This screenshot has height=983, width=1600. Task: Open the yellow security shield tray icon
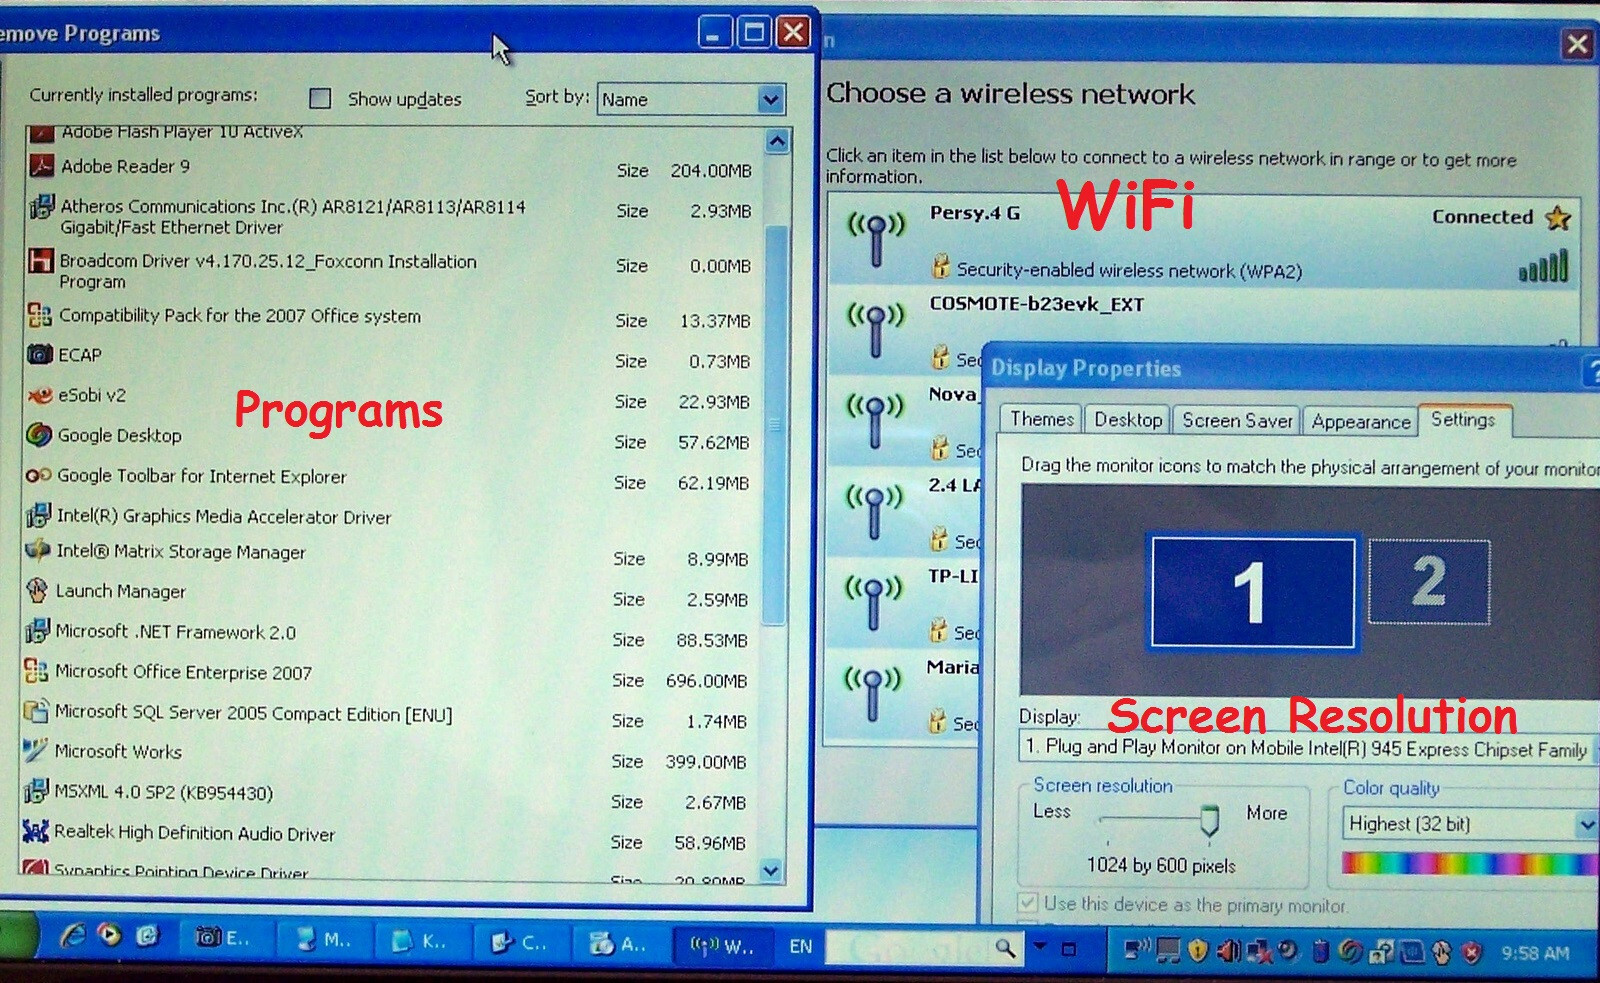coord(1198,952)
